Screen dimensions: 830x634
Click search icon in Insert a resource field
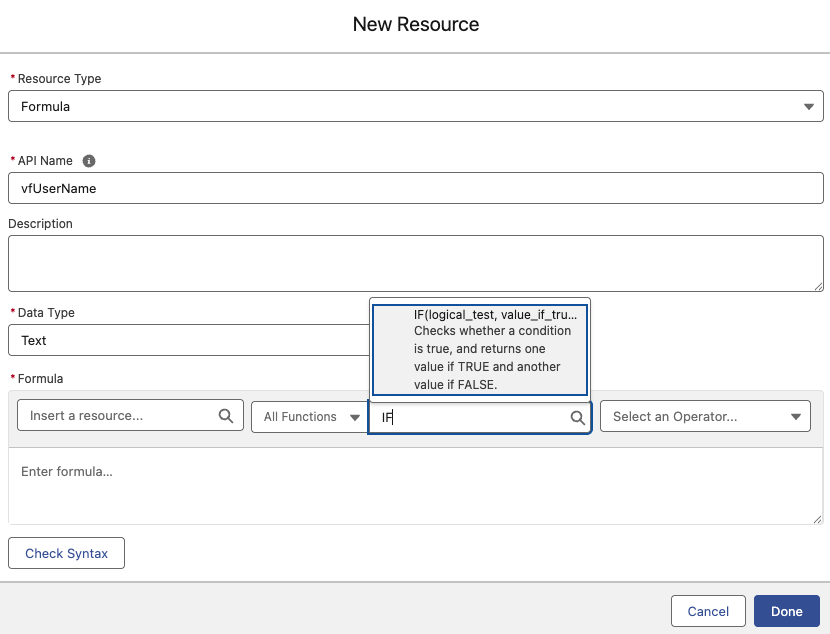tap(226, 416)
